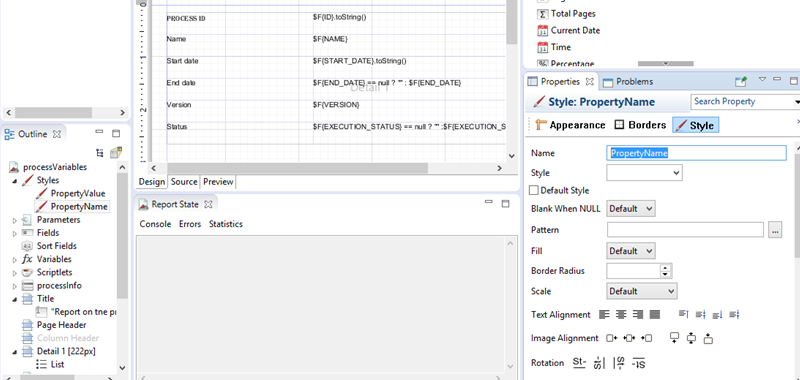Click the Name input field

[696, 153]
